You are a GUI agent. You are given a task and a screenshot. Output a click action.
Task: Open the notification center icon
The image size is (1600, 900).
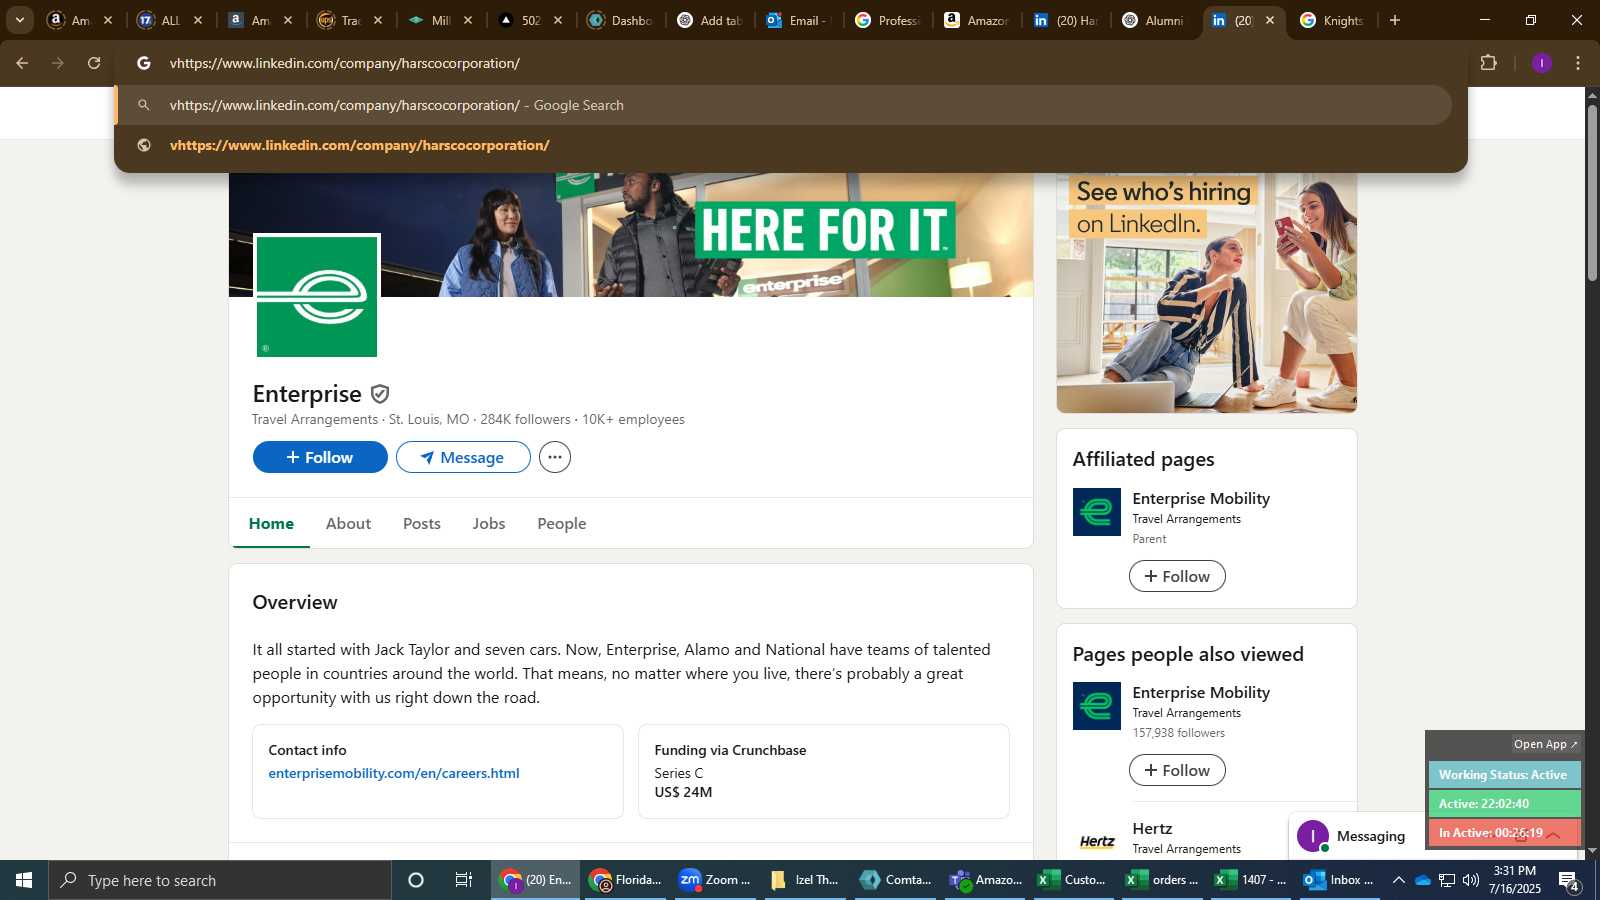click(x=1569, y=881)
